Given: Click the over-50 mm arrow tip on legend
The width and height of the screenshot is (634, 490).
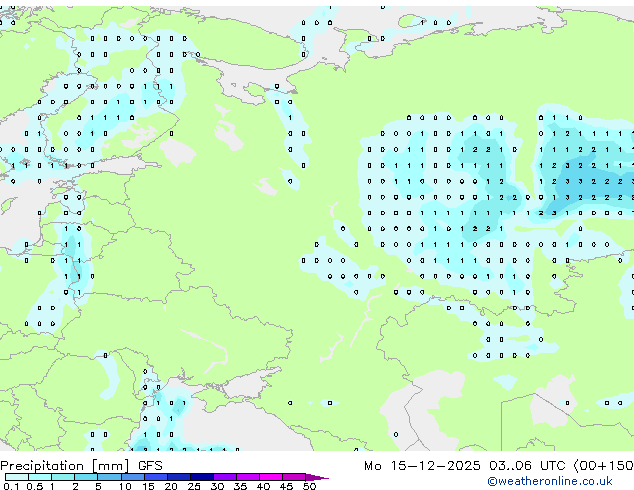Looking at the screenshot, I should click(317, 477).
